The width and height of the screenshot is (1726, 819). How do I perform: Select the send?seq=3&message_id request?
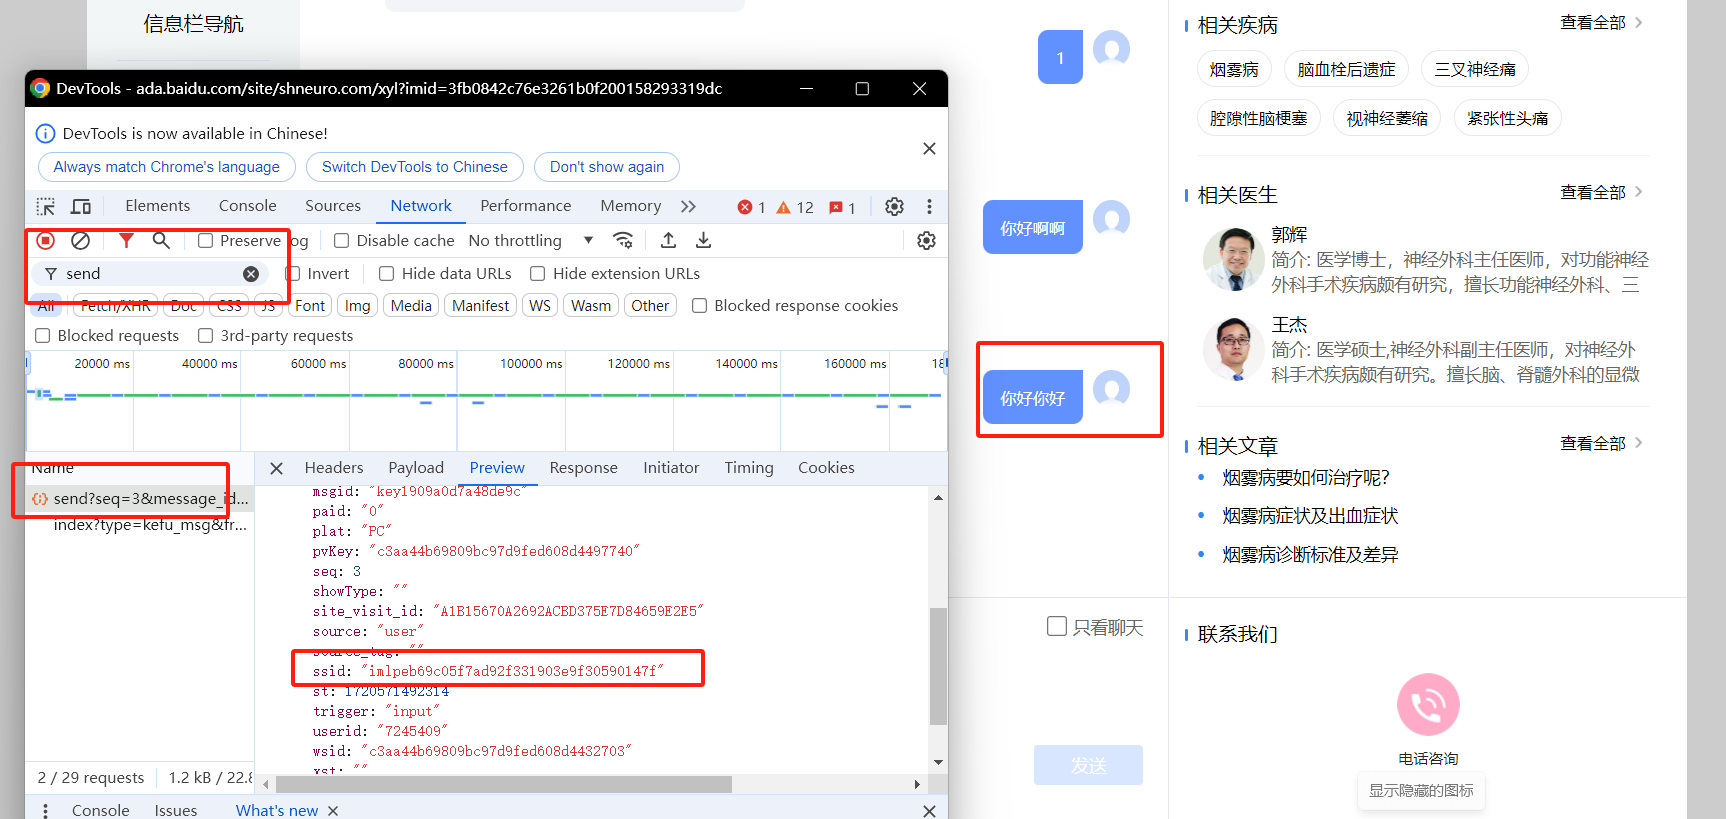pyautogui.click(x=140, y=498)
